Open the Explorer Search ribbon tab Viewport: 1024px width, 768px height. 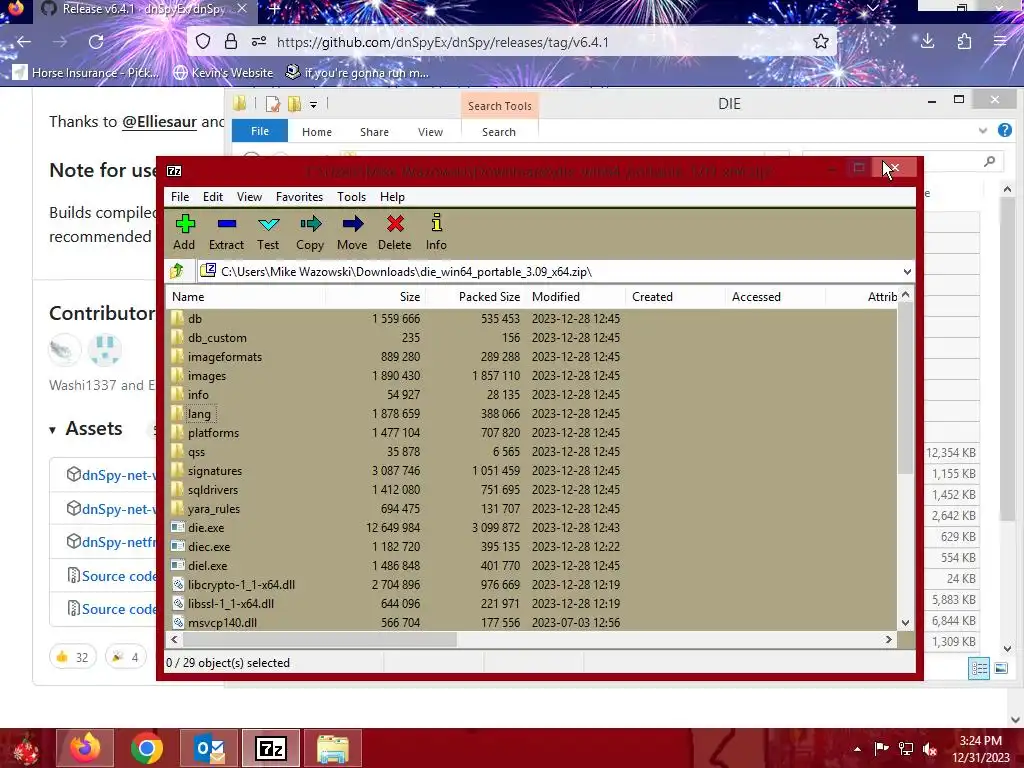click(499, 132)
